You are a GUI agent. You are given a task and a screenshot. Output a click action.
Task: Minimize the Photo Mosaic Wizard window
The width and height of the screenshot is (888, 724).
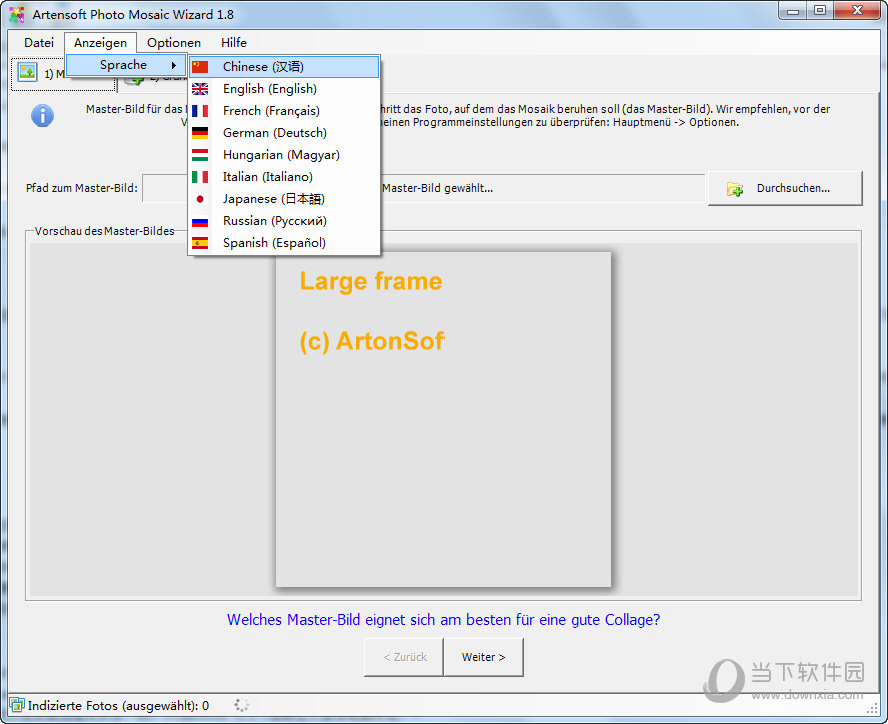point(793,11)
